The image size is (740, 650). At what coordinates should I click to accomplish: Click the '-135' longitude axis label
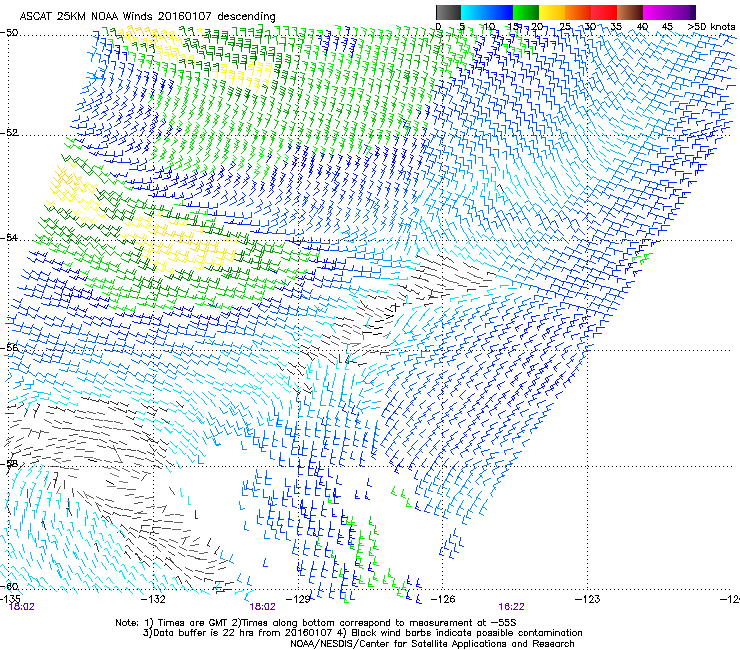coord(10,599)
